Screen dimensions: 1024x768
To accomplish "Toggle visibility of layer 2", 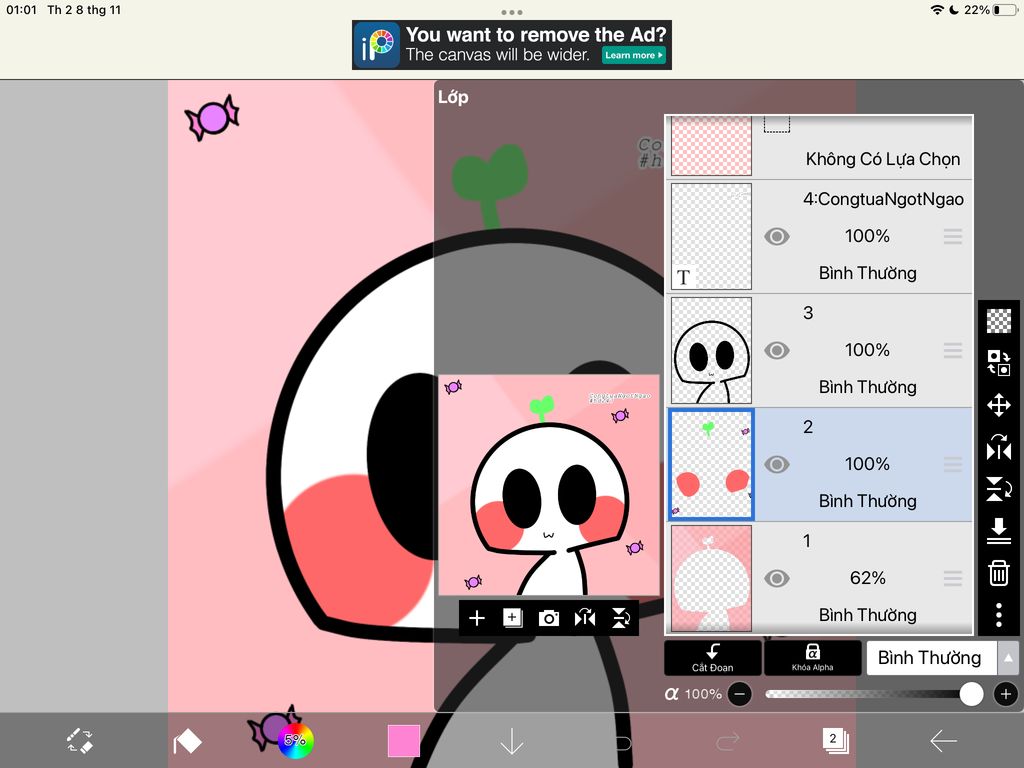I will 776,464.
